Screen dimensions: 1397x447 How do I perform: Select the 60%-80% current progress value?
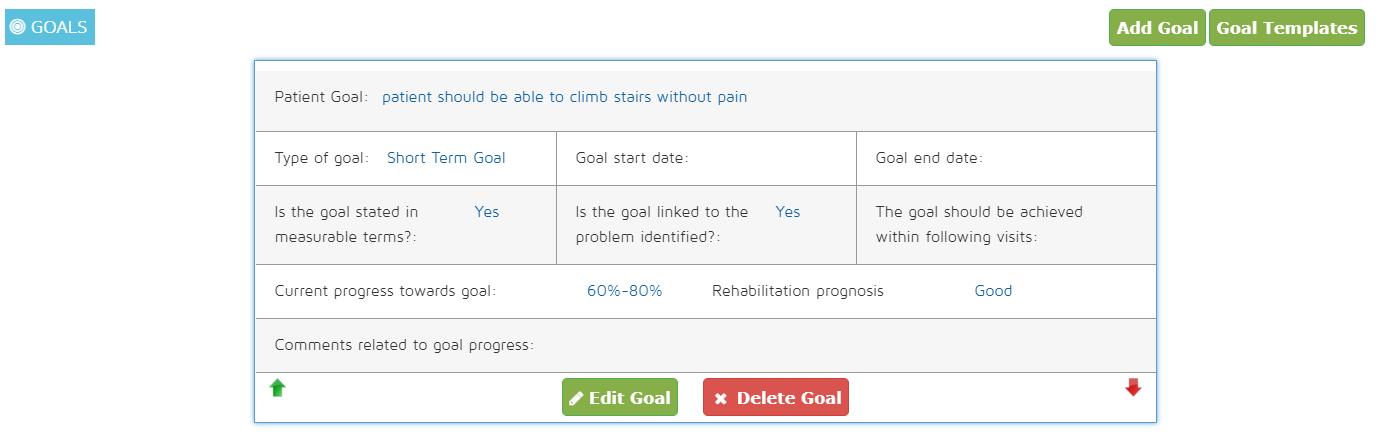click(624, 291)
